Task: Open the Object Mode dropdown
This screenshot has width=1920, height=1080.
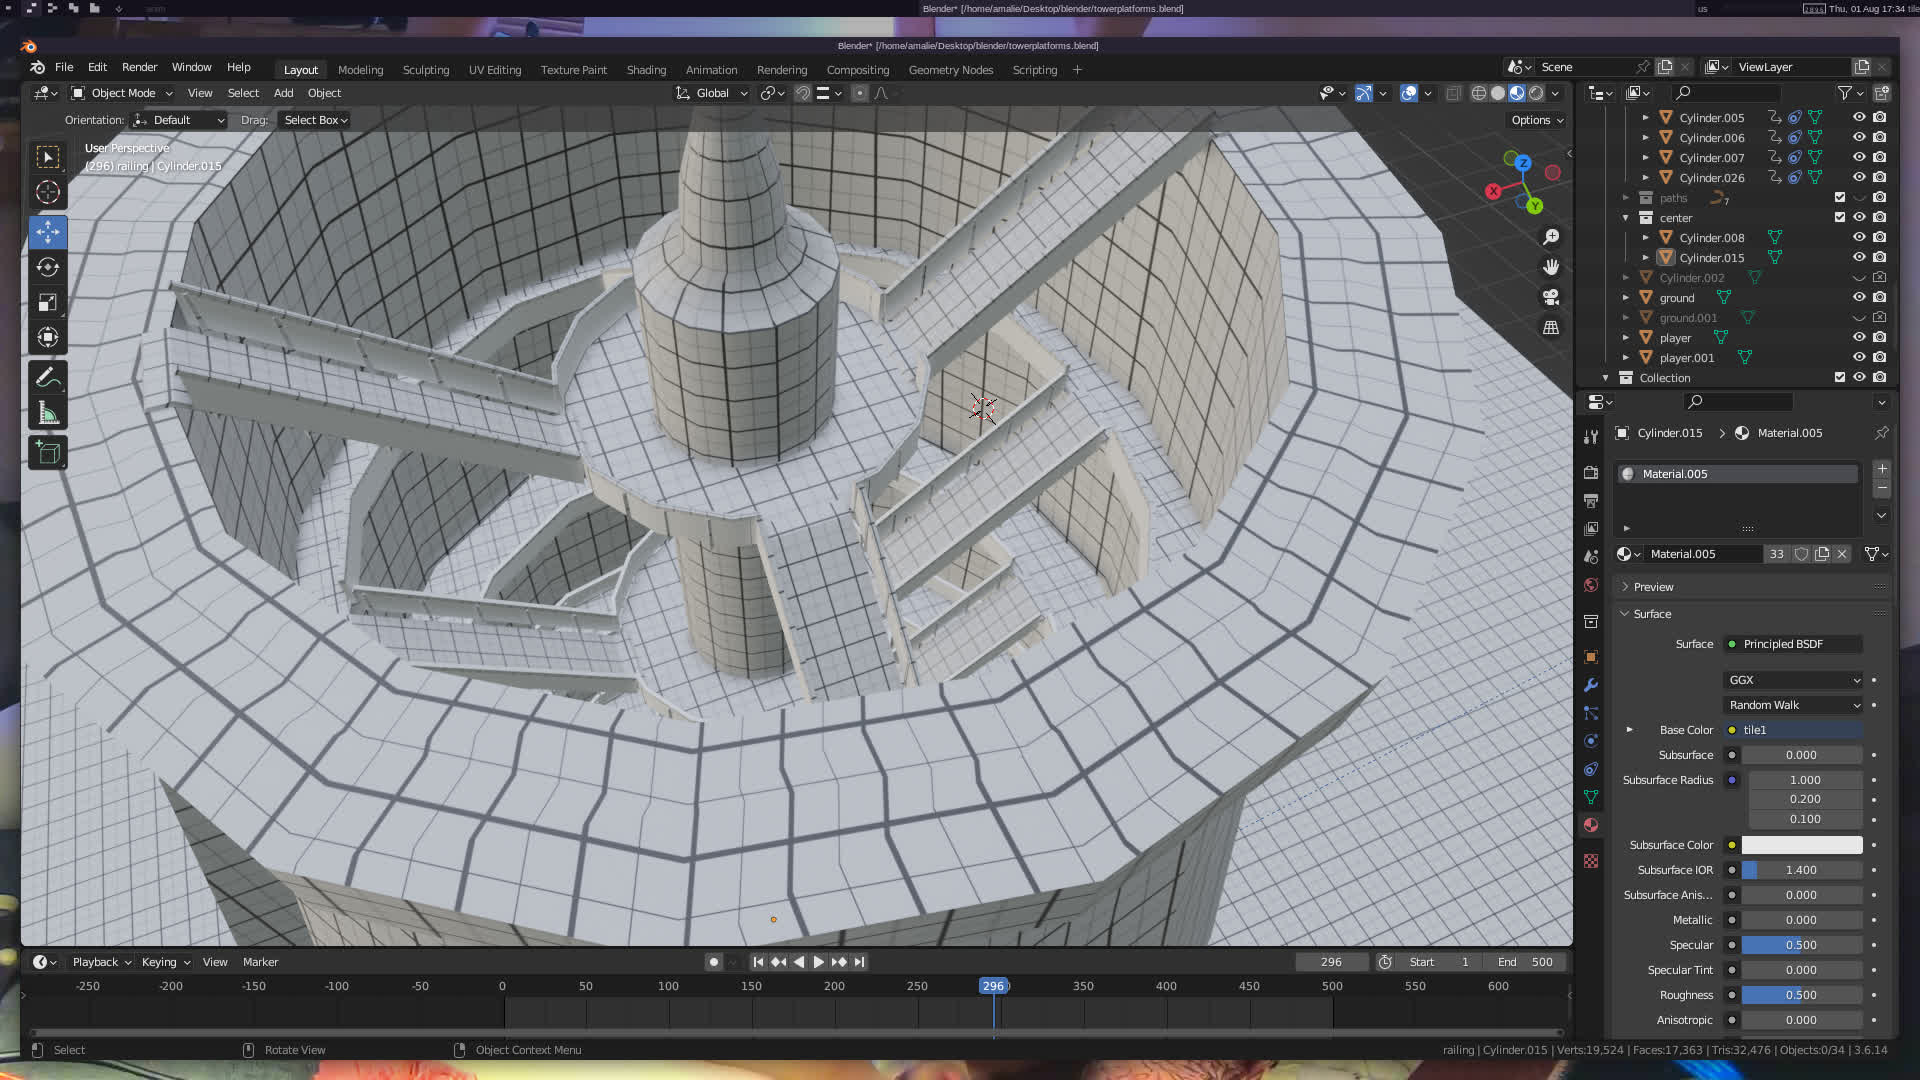Action: coord(122,93)
